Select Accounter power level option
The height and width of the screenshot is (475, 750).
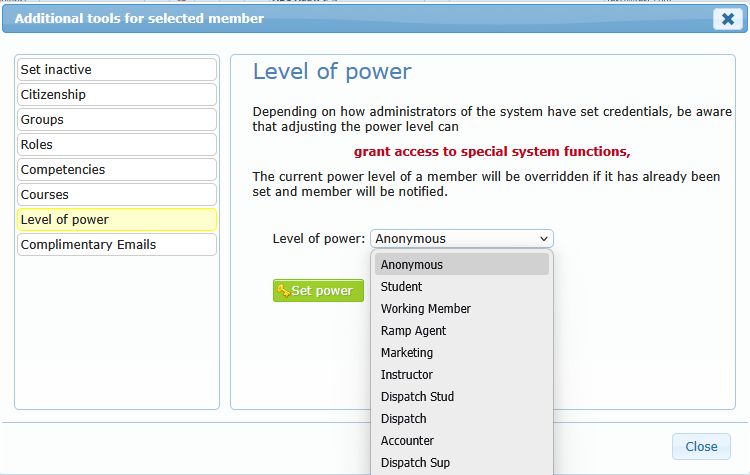tap(461, 441)
